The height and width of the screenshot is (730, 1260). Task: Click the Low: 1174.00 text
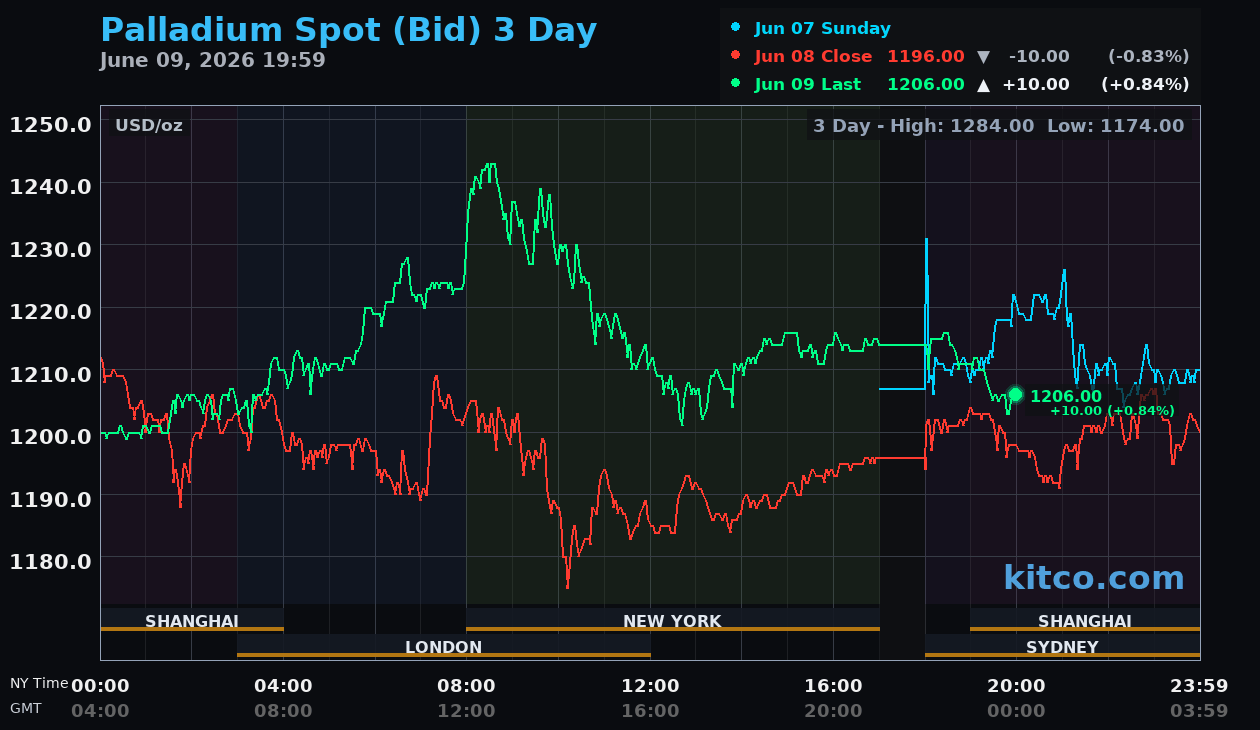click(1116, 125)
